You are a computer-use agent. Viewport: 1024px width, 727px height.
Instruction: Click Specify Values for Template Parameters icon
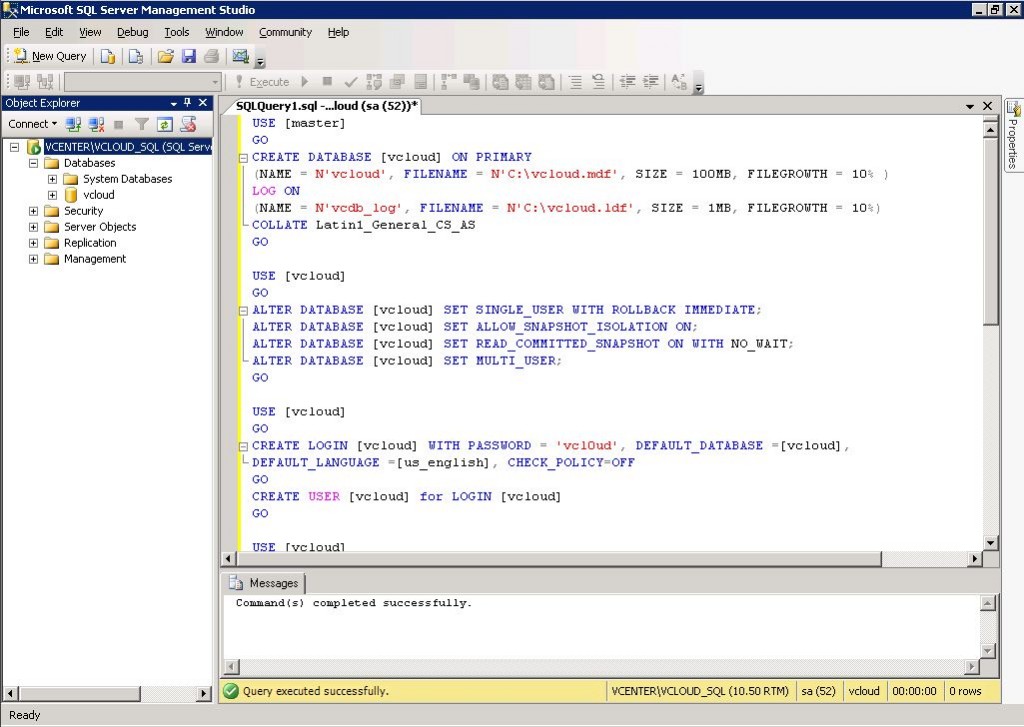(679, 82)
